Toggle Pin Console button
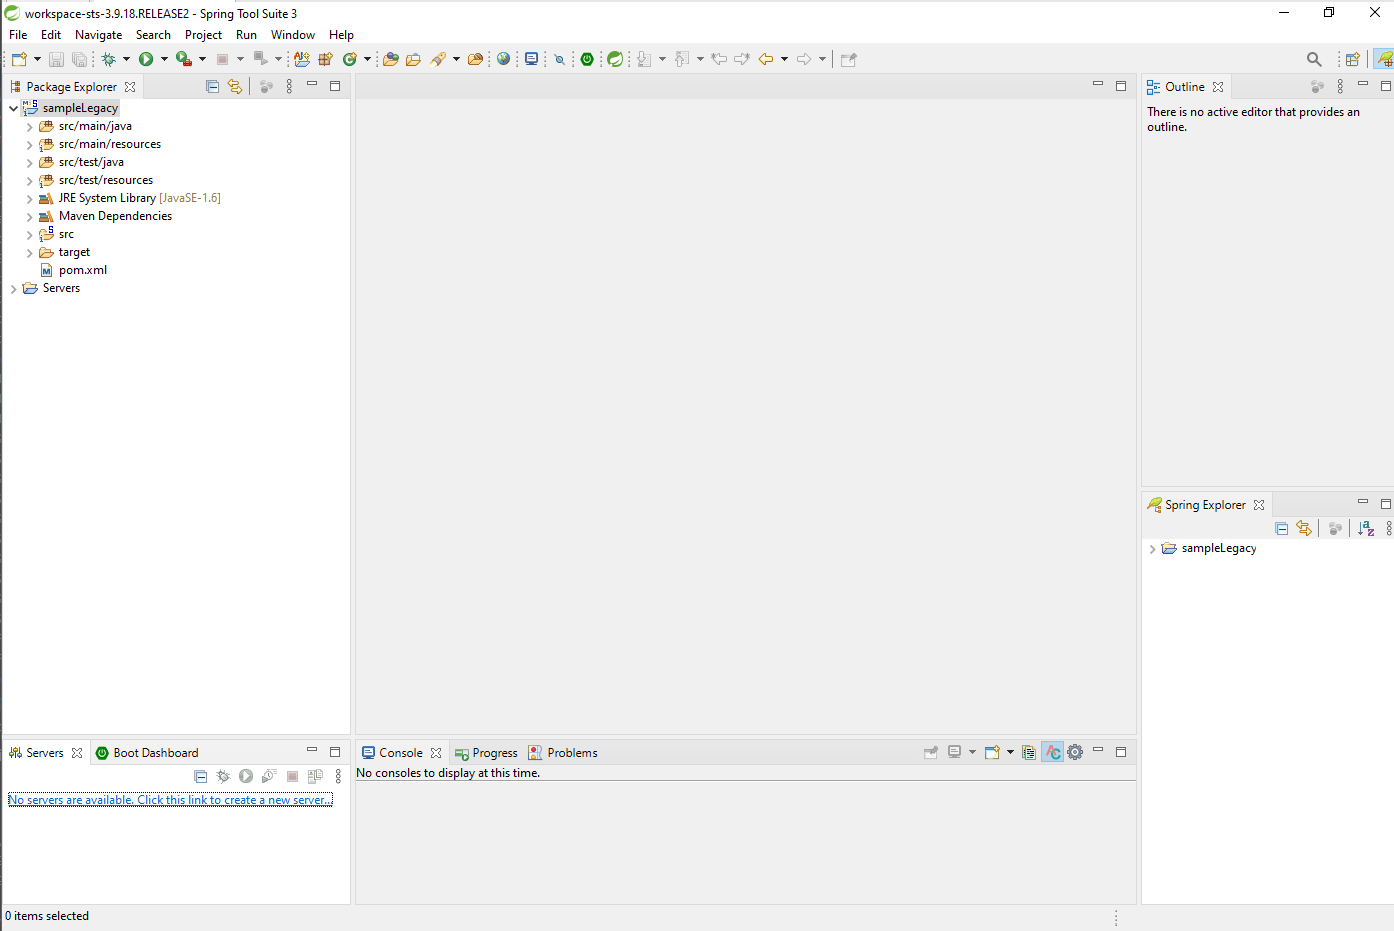The image size is (1394, 931). (931, 752)
